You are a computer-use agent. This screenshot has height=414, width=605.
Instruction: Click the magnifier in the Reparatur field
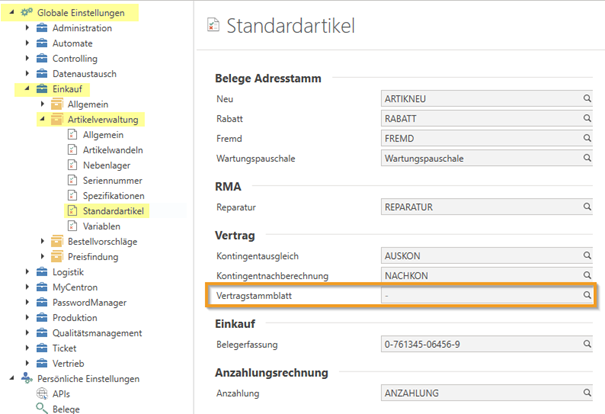pos(588,207)
